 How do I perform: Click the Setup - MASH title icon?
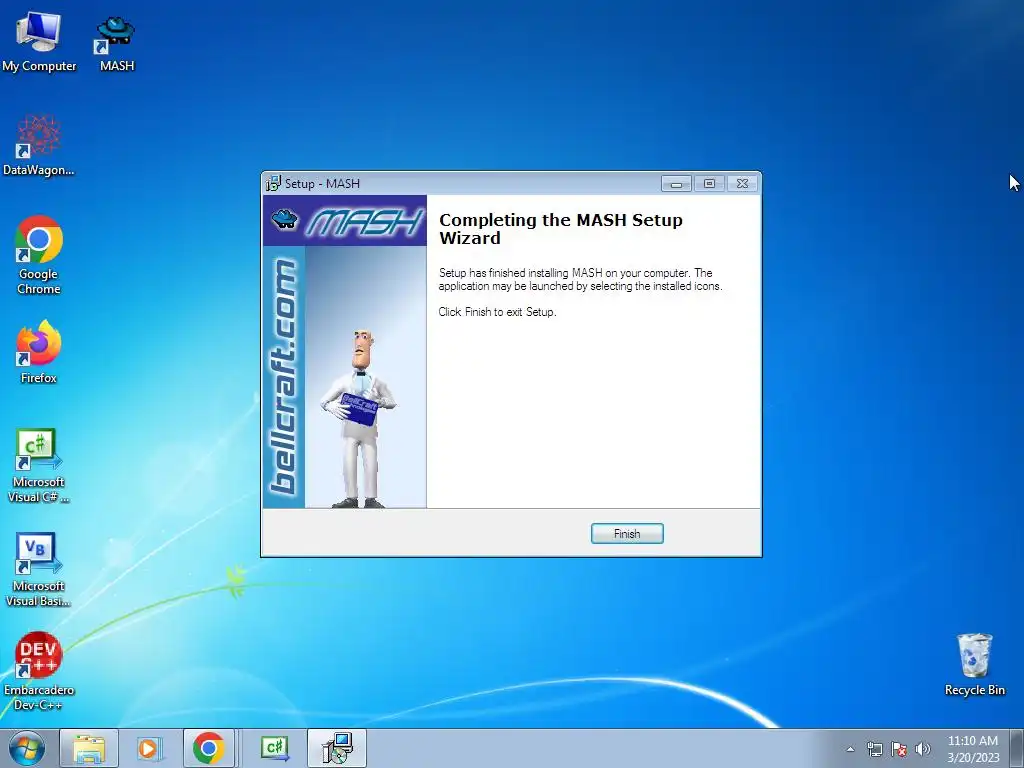(x=273, y=184)
